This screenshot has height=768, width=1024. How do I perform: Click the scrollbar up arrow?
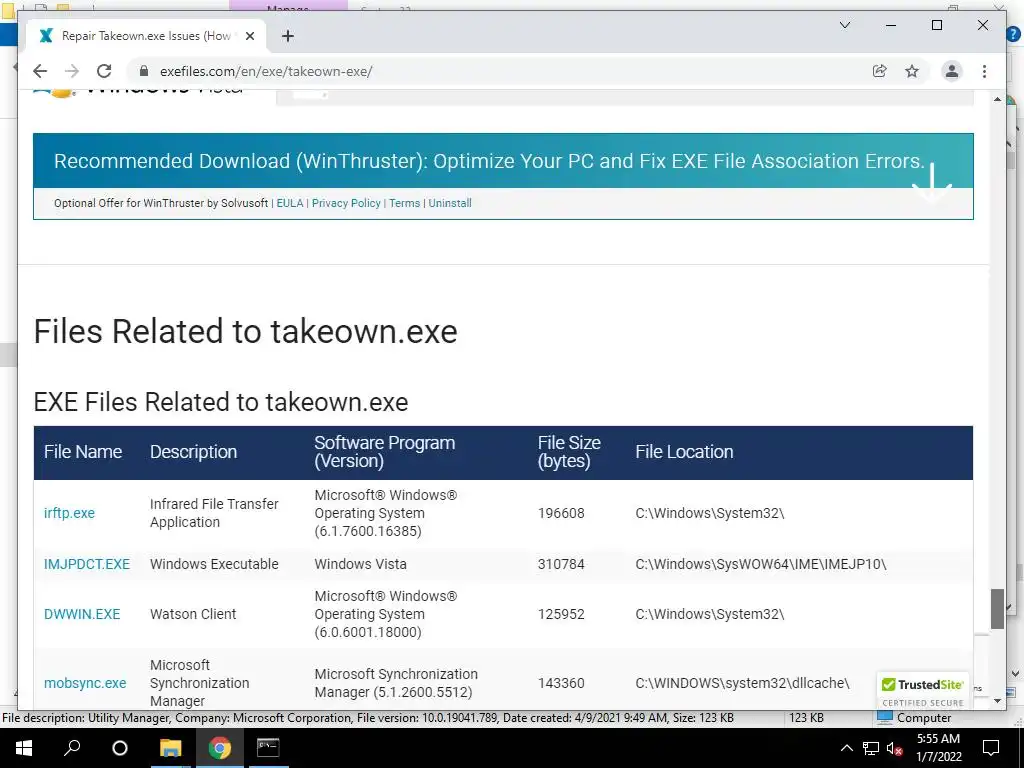(997, 99)
